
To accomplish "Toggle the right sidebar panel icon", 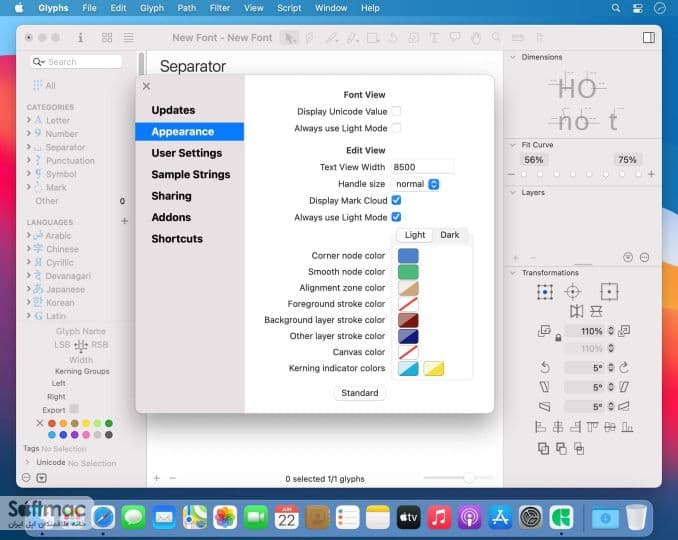I will [x=649, y=38].
